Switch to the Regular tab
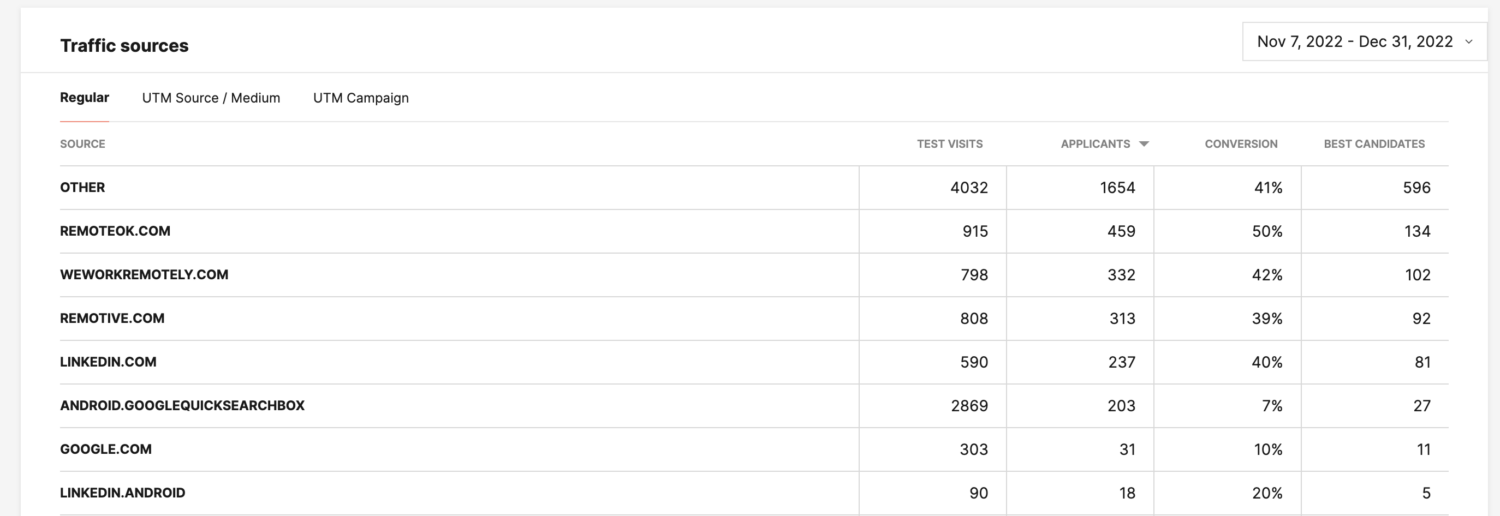 tap(84, 98)
